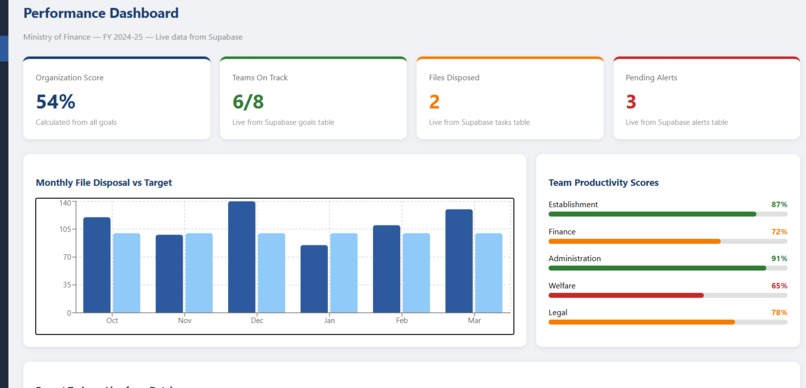The height and width of the screenshot is (388, 806).
Task: Select the light blue Nov target bar
Action: (199, 273)
